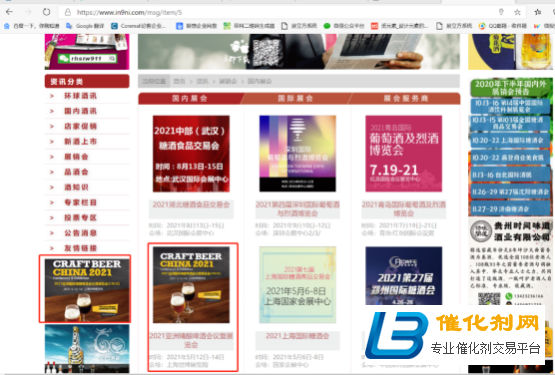Image resolution: width=555 pixels, height=375 pixels.
Task: Click the 2021第四届深圳国际葡萄酒与烈酒博览会 title
Action: pyautogui.click(x=298, y=209)
